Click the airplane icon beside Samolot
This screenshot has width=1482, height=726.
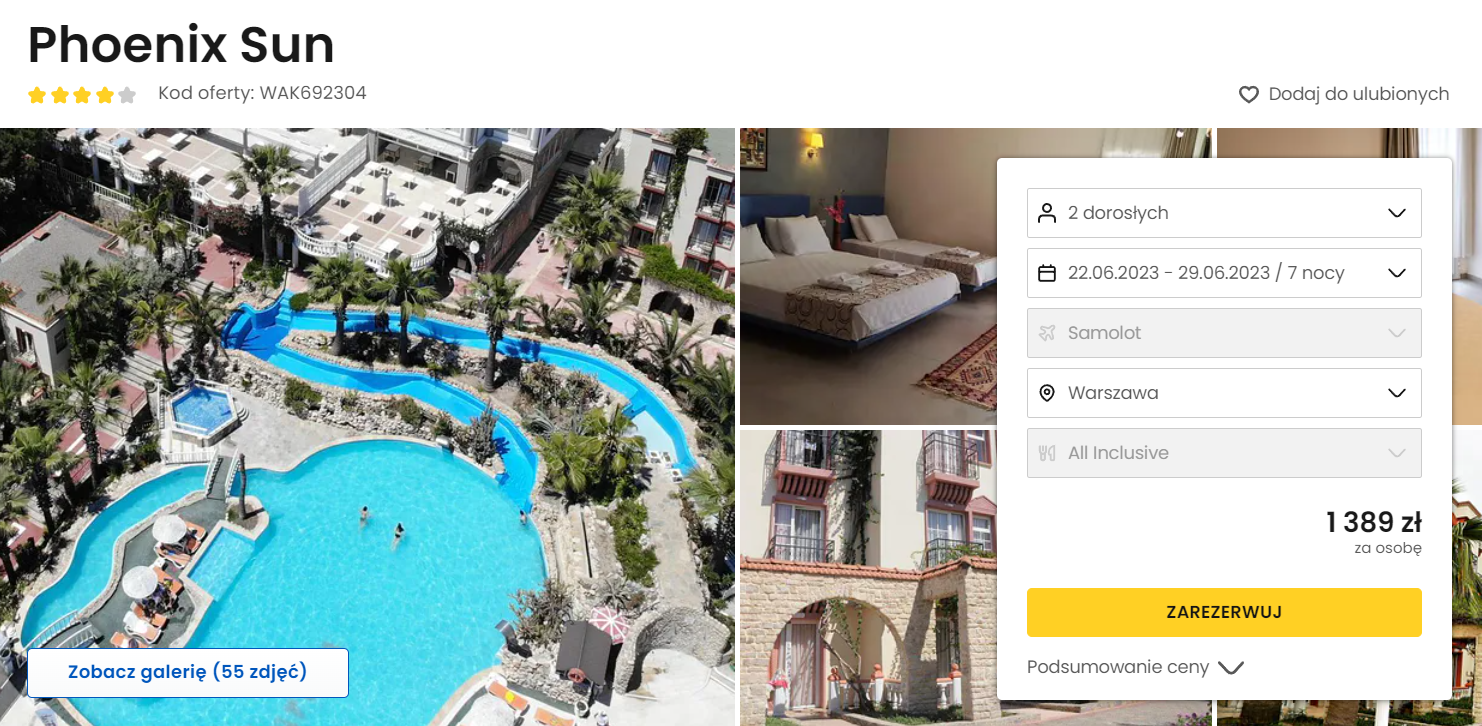pyautogui.click(x=1047, y=333)
